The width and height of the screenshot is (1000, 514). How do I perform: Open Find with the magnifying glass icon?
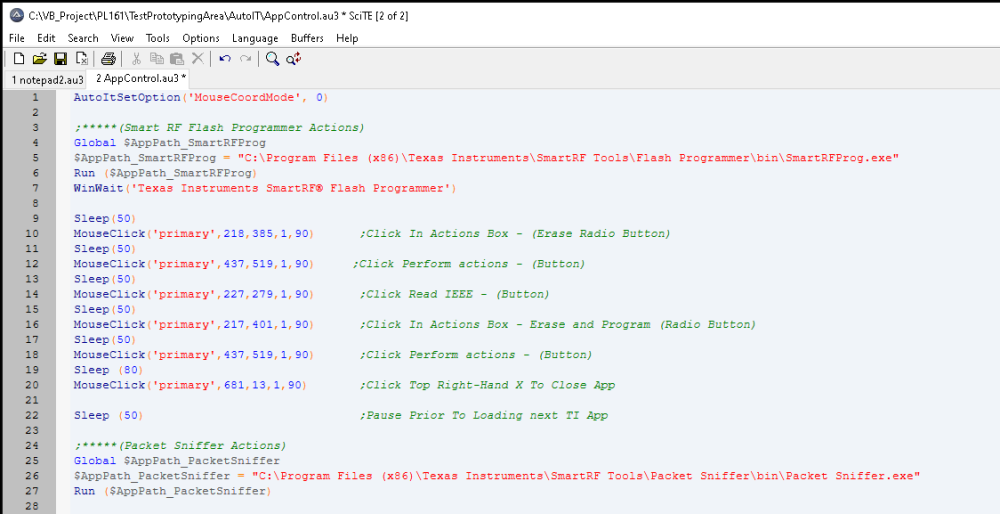tap(272, 59)
